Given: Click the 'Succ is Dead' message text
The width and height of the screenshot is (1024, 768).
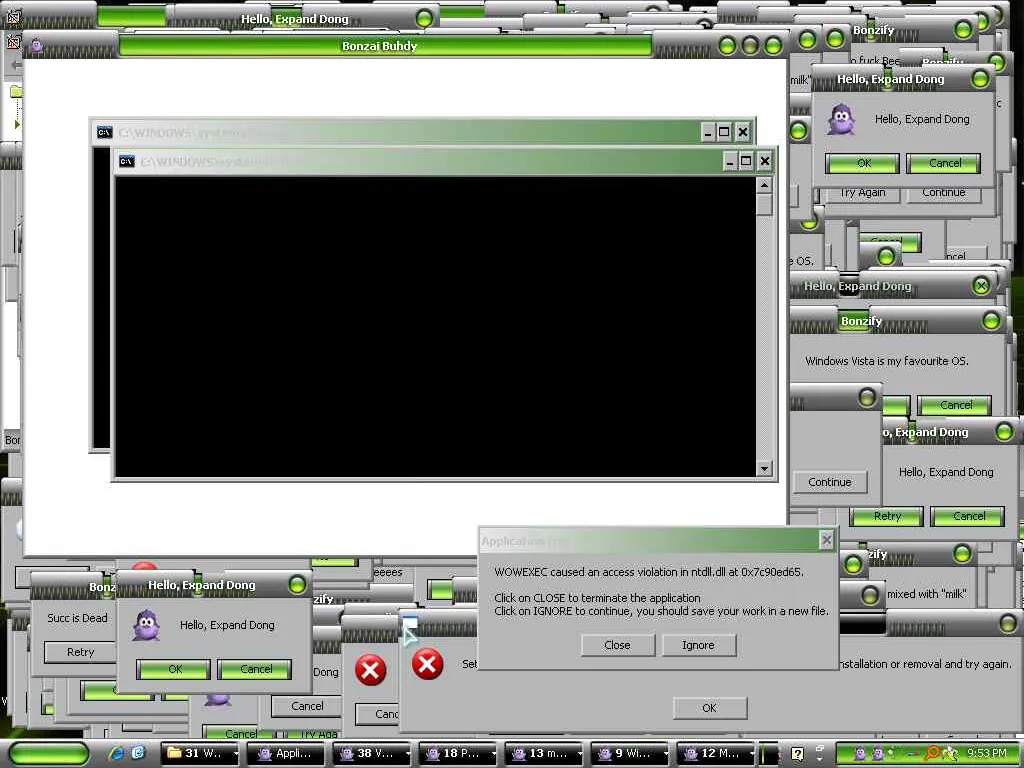Looking at the screenshot, I should (x=77, y=618).
